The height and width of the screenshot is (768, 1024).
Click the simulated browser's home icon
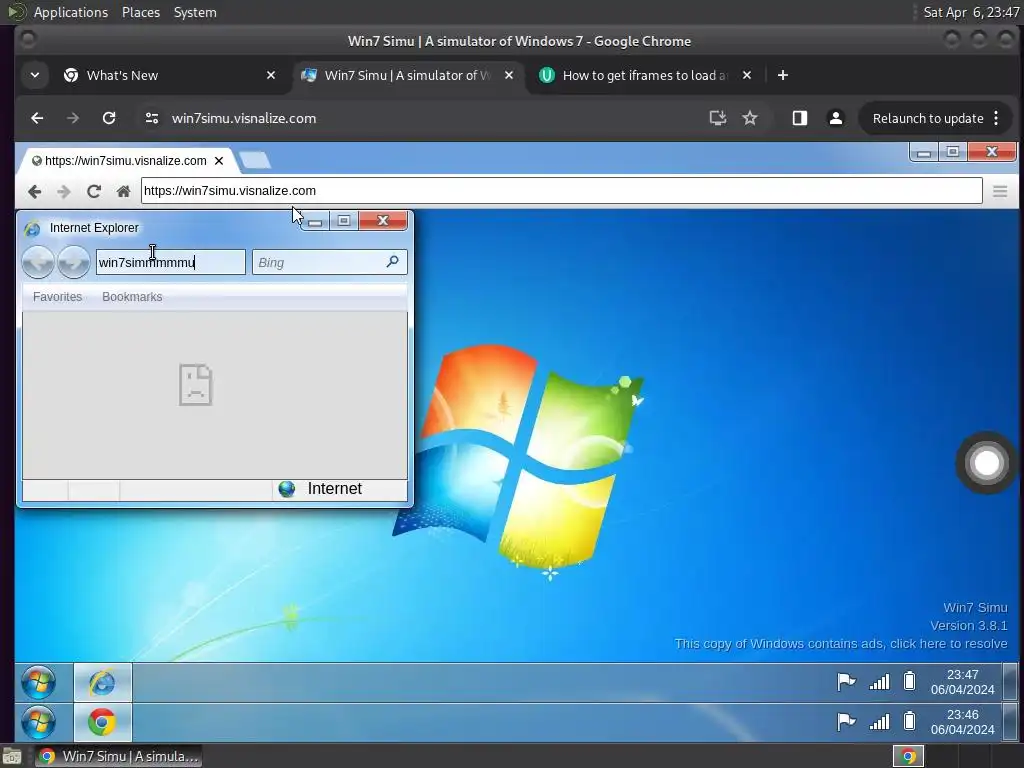coord(123,191)
